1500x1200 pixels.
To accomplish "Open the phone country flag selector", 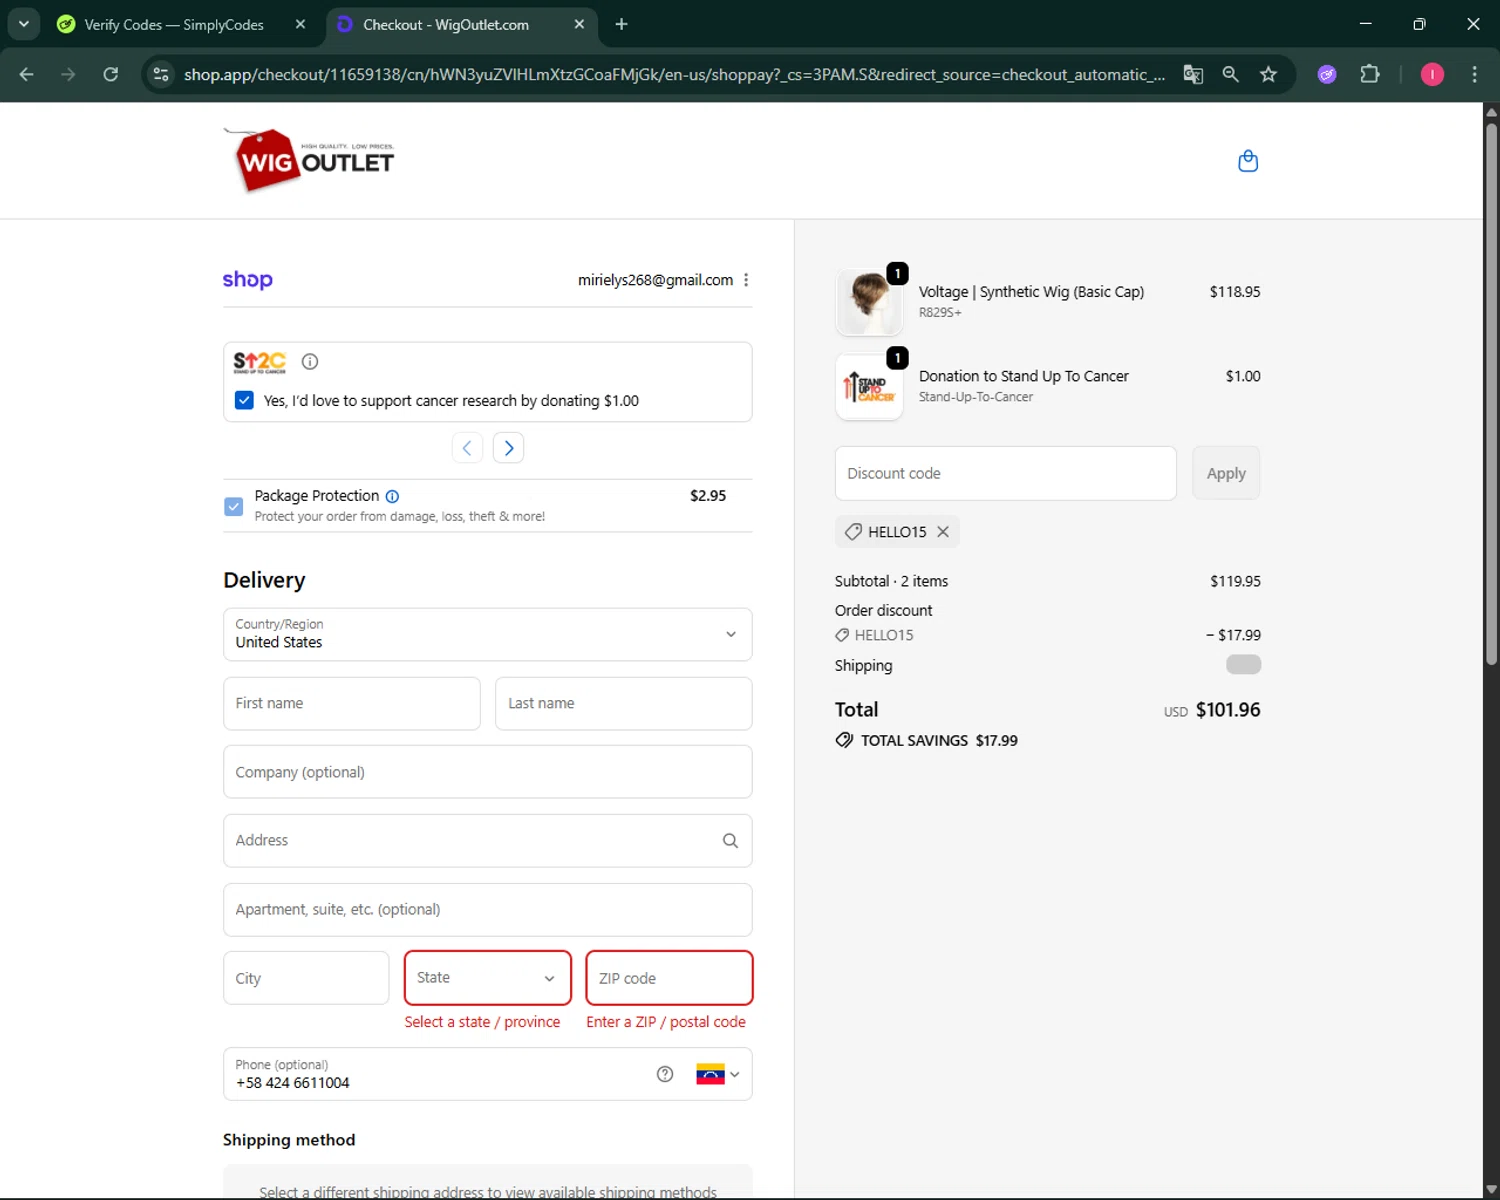I will pos(717,1074).
